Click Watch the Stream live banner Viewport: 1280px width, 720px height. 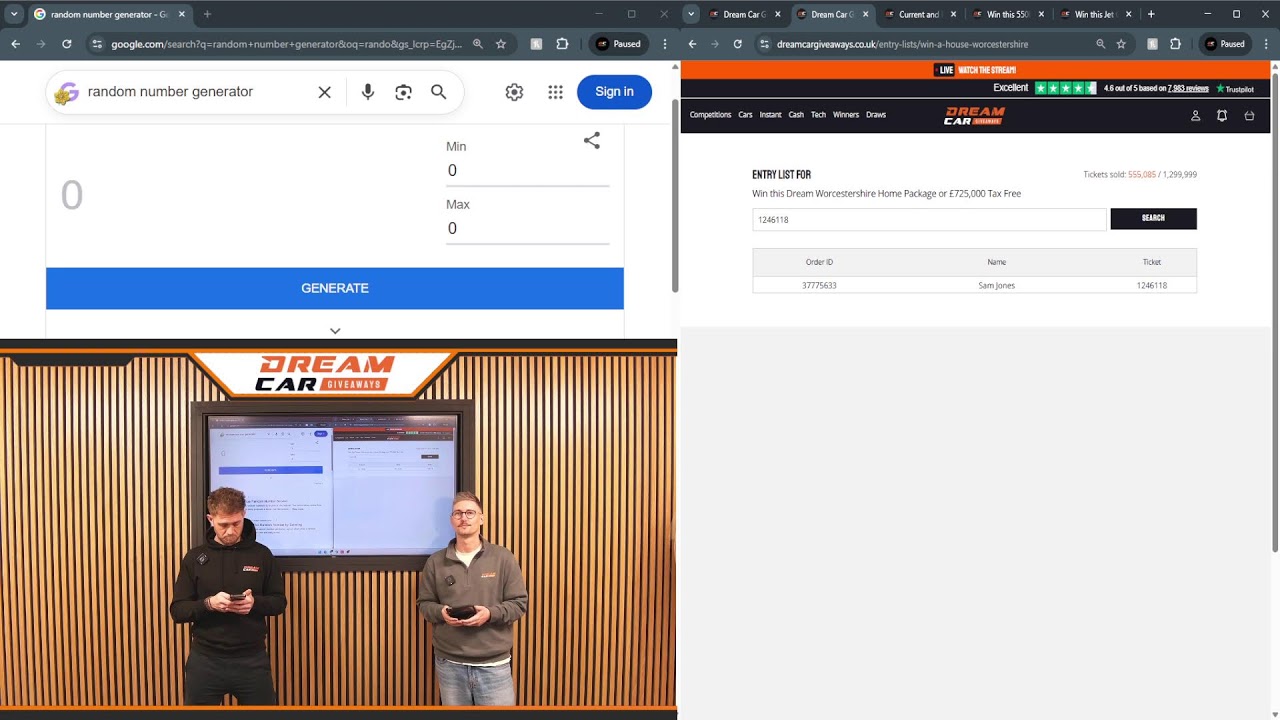click(975, 70)
